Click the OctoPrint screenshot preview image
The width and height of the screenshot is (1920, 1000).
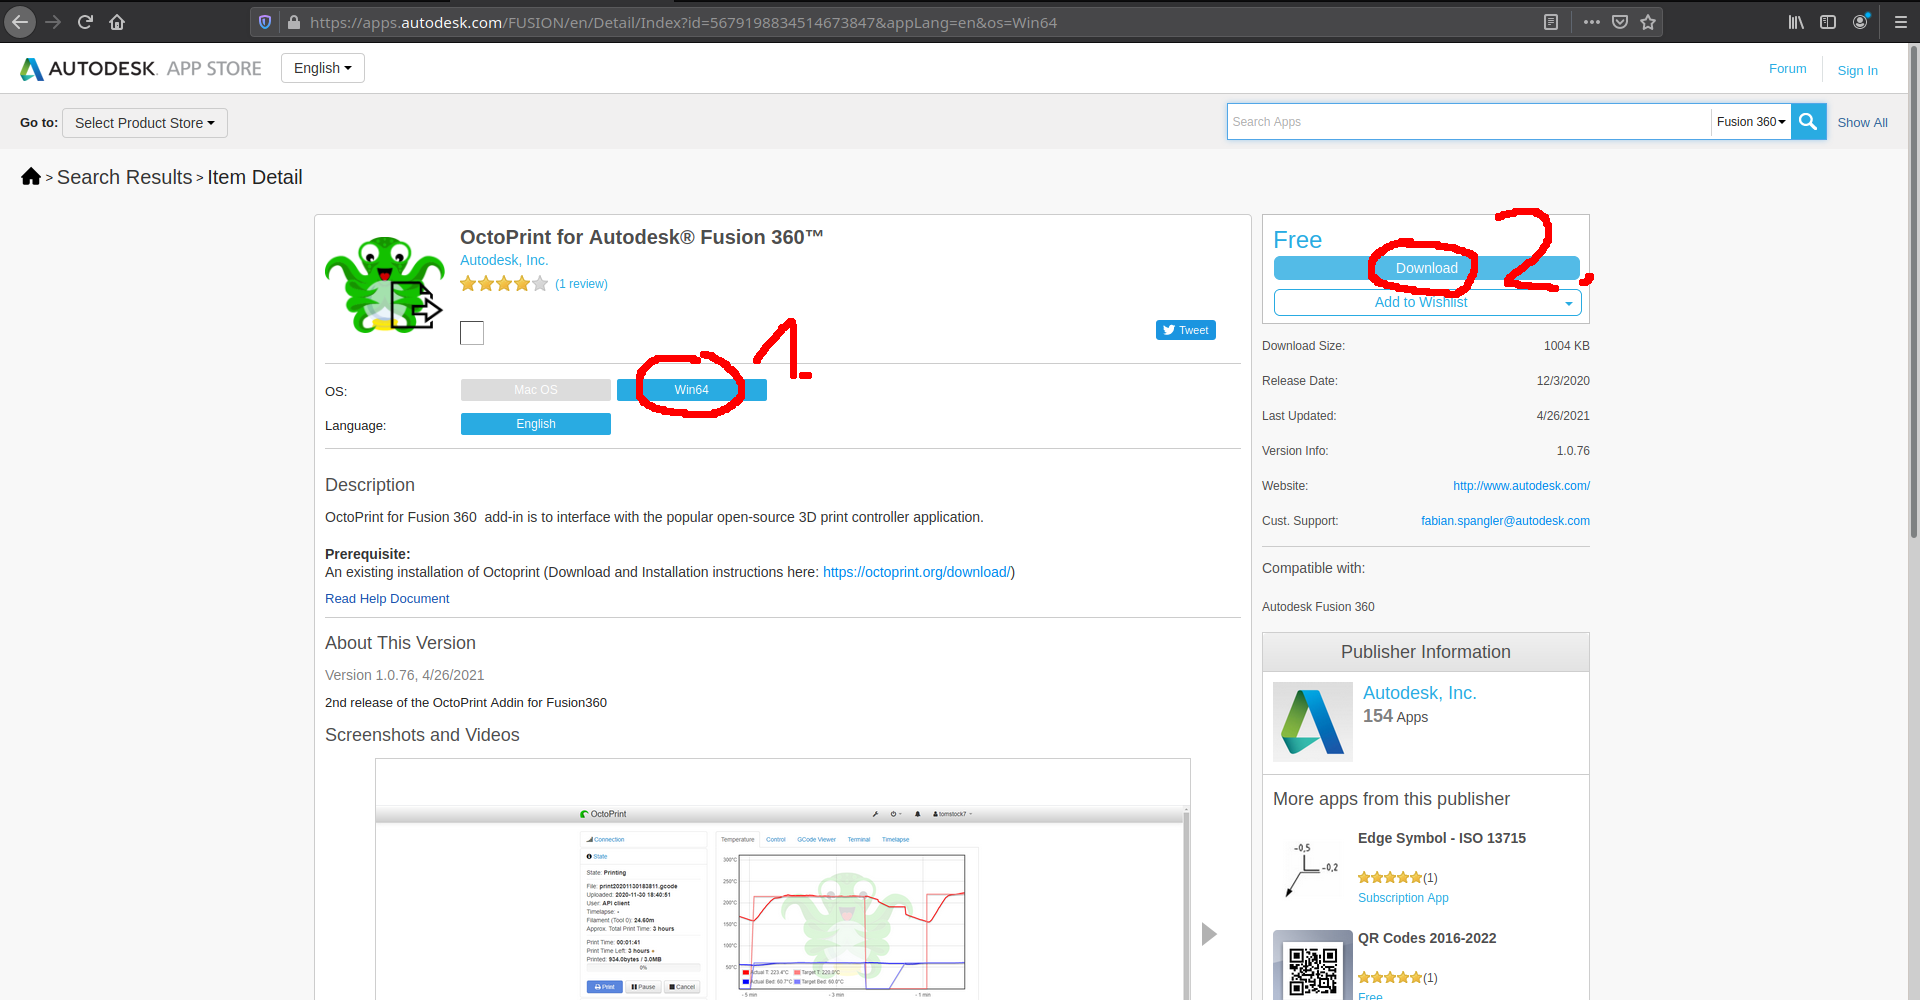pos(783,880)
